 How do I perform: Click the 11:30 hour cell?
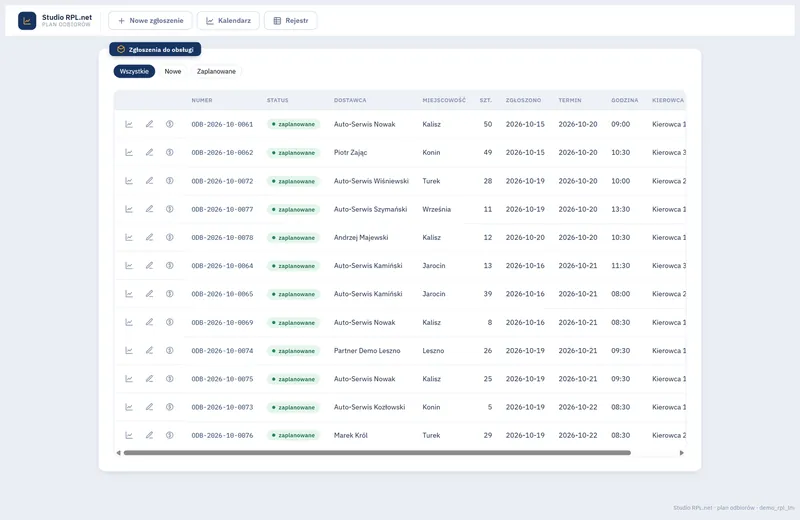(x=620, y=265)
